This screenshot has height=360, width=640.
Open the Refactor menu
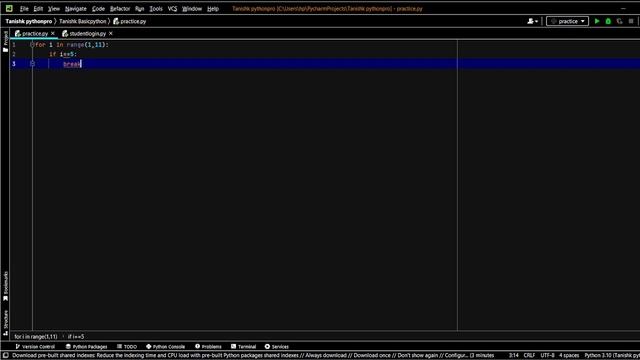[x=120, y=9]
